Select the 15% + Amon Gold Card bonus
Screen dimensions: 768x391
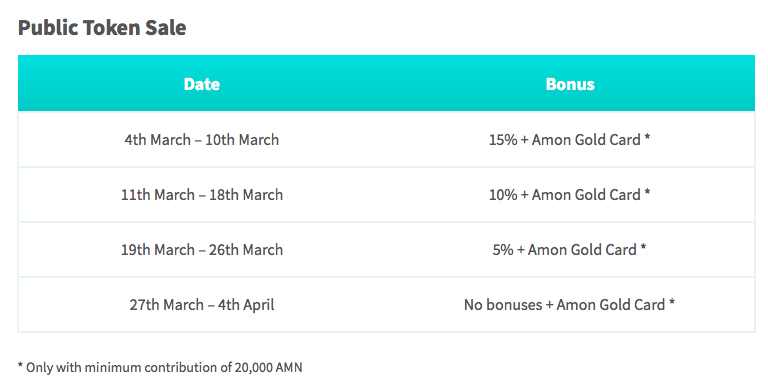pos(570,140)
